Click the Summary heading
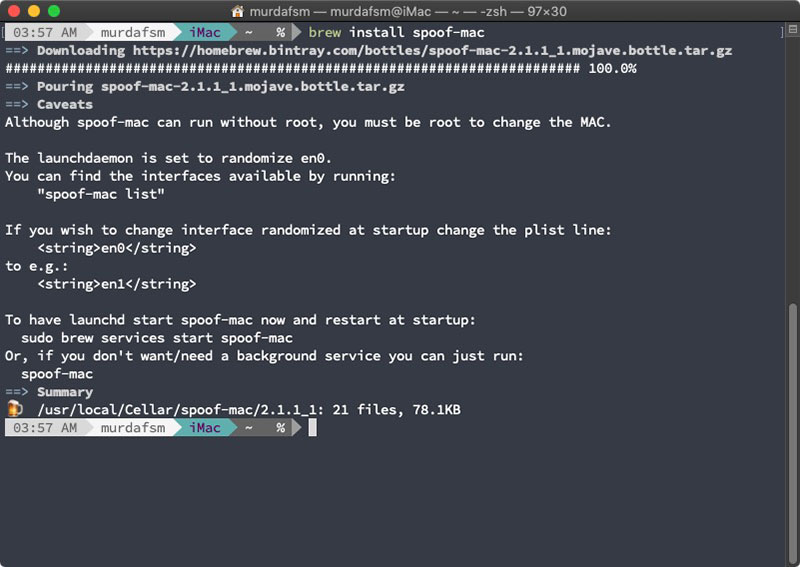Viewport: 800px width, 567px height. [x=64, y=392]
